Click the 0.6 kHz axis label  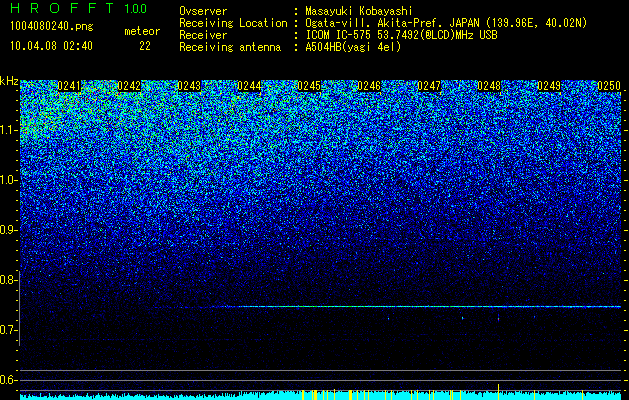pos(8,380)
